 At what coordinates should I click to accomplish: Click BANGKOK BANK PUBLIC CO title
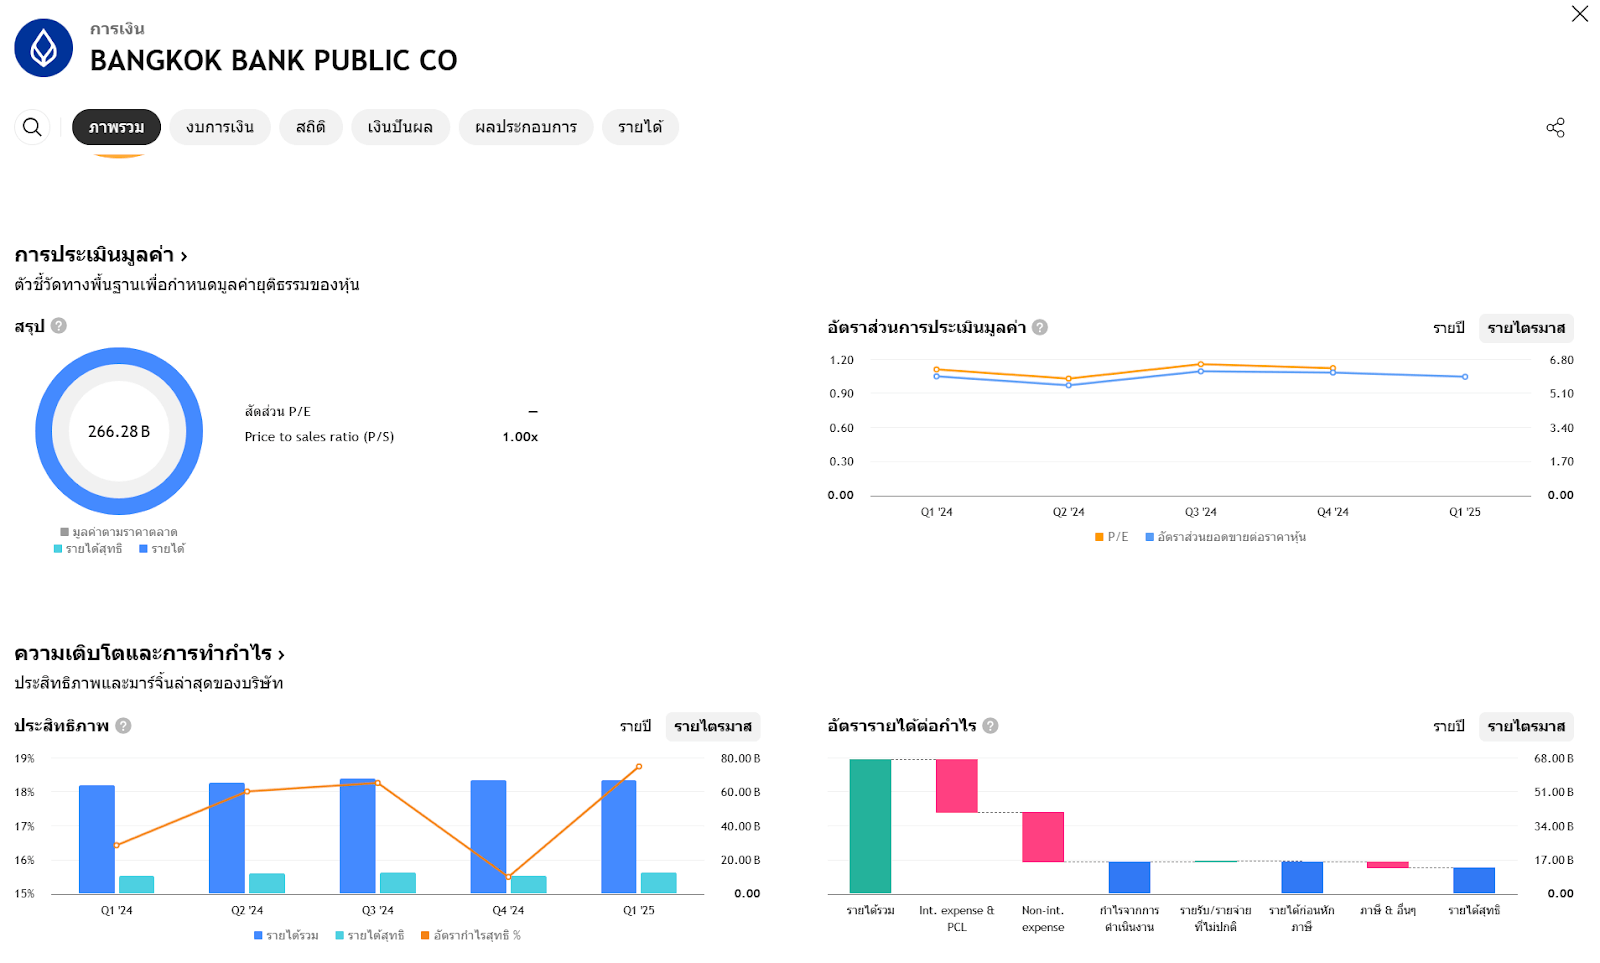point(274,60)
